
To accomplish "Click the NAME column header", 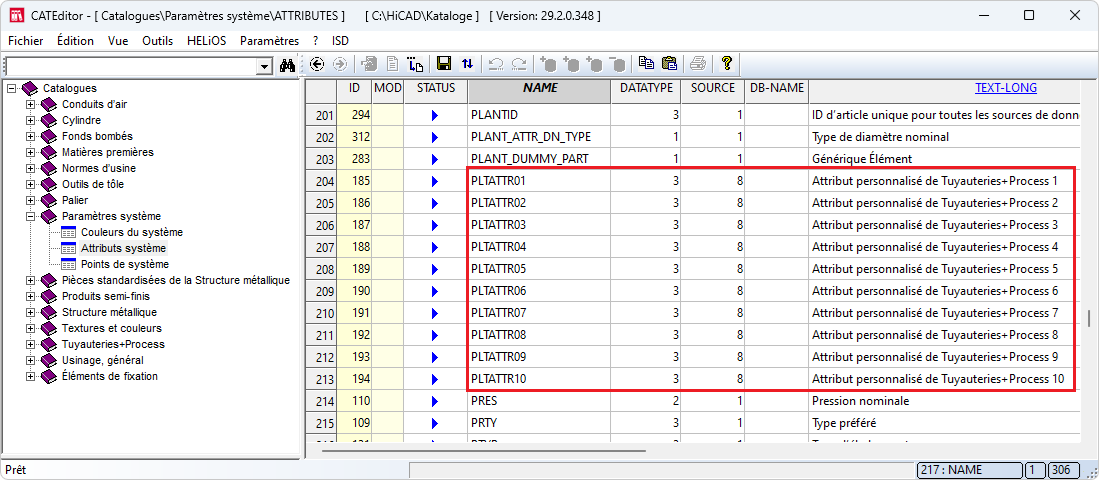I will (540, 88).
